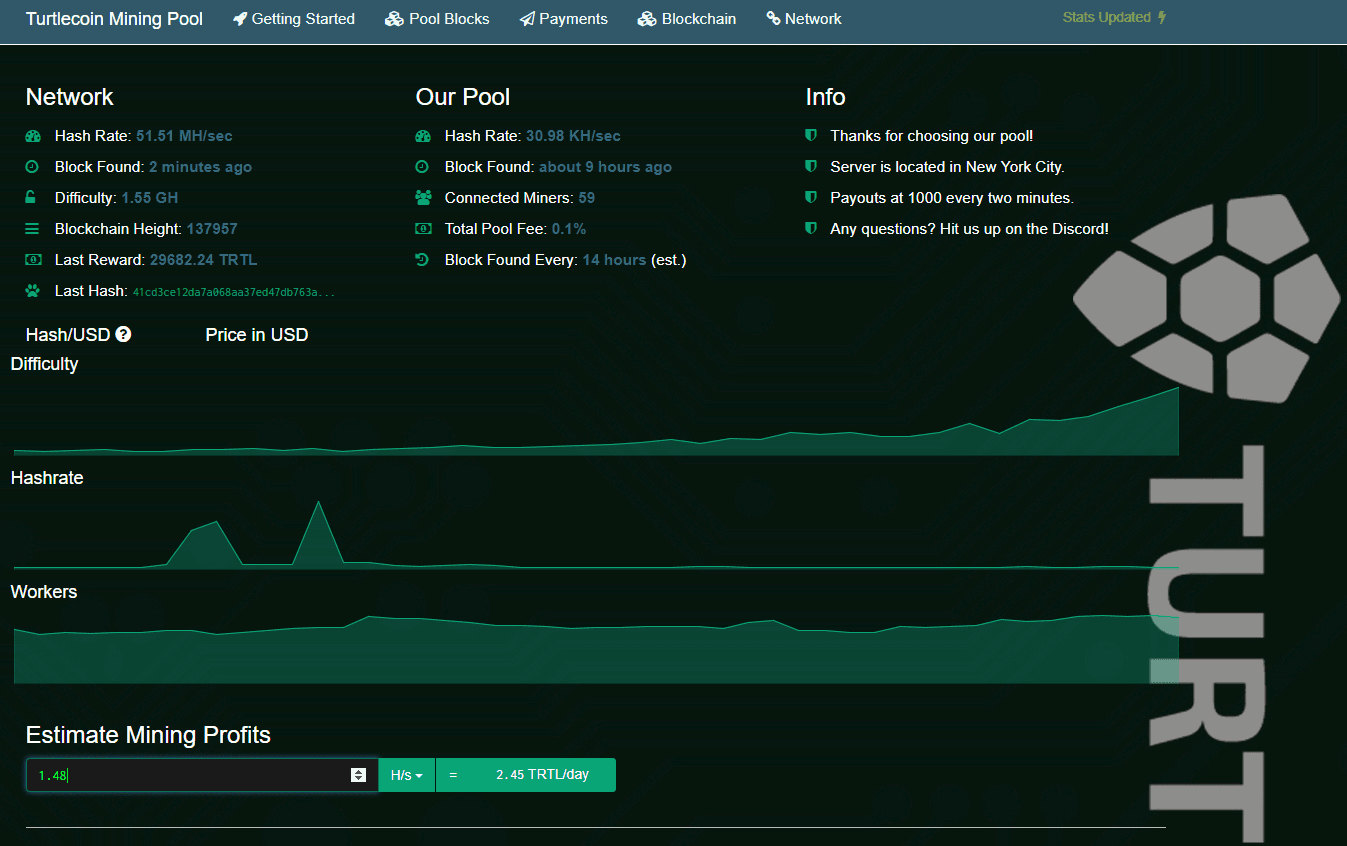The width and height of the screenshot is (1347, 846).
Task: Go to the Pool Blocks tab
Action: [449, 19]
